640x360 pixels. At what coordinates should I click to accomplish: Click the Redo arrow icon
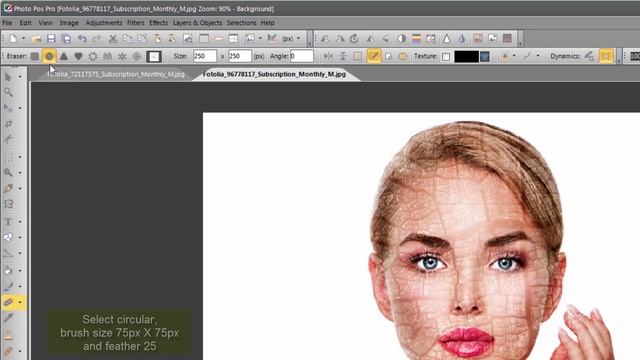(x=97, y=39)
